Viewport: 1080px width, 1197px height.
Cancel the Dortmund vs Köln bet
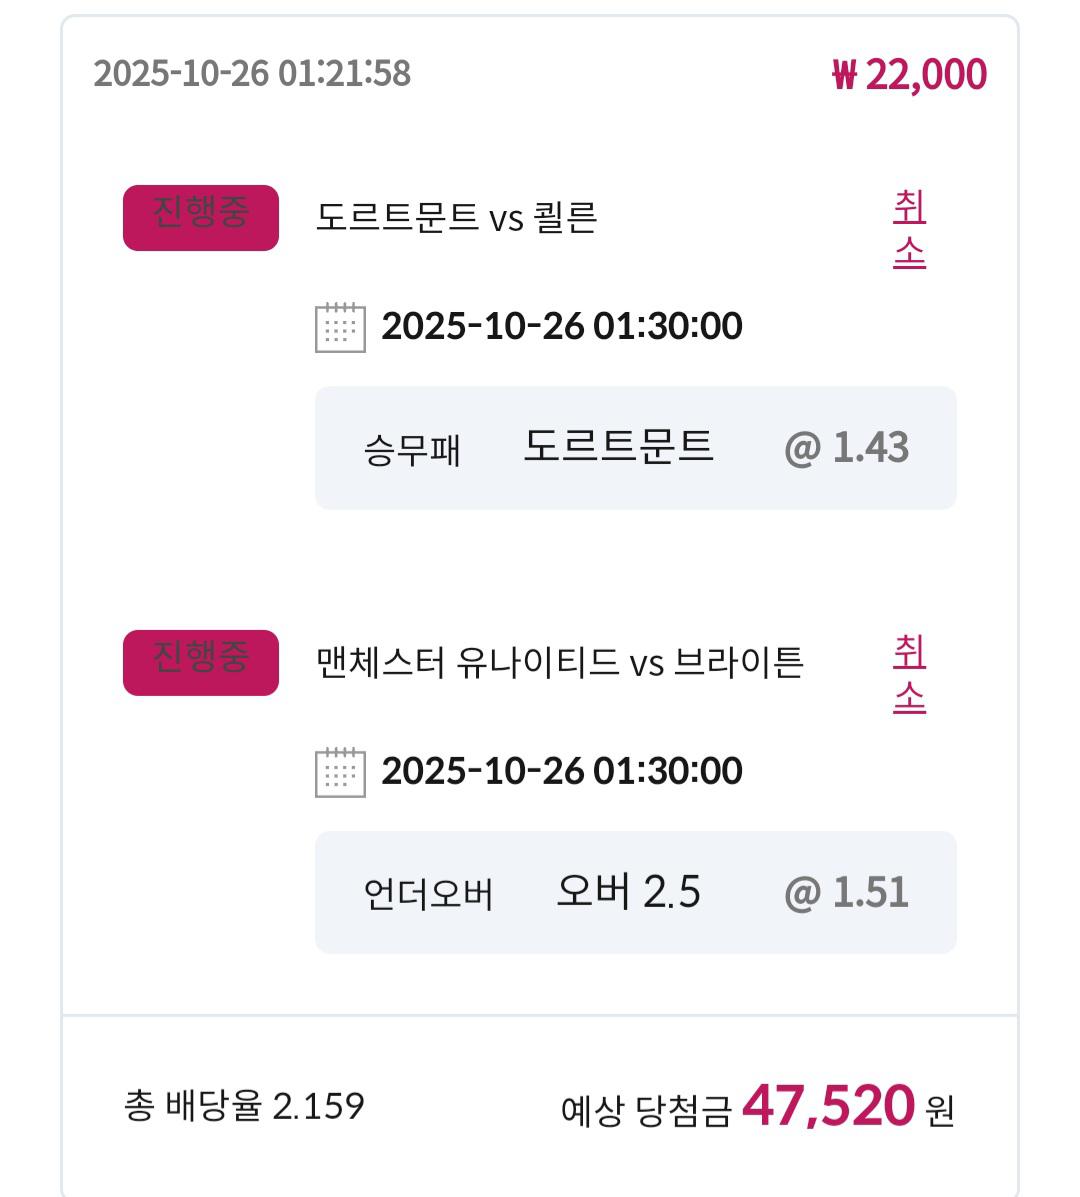click(x=909, y=230)
